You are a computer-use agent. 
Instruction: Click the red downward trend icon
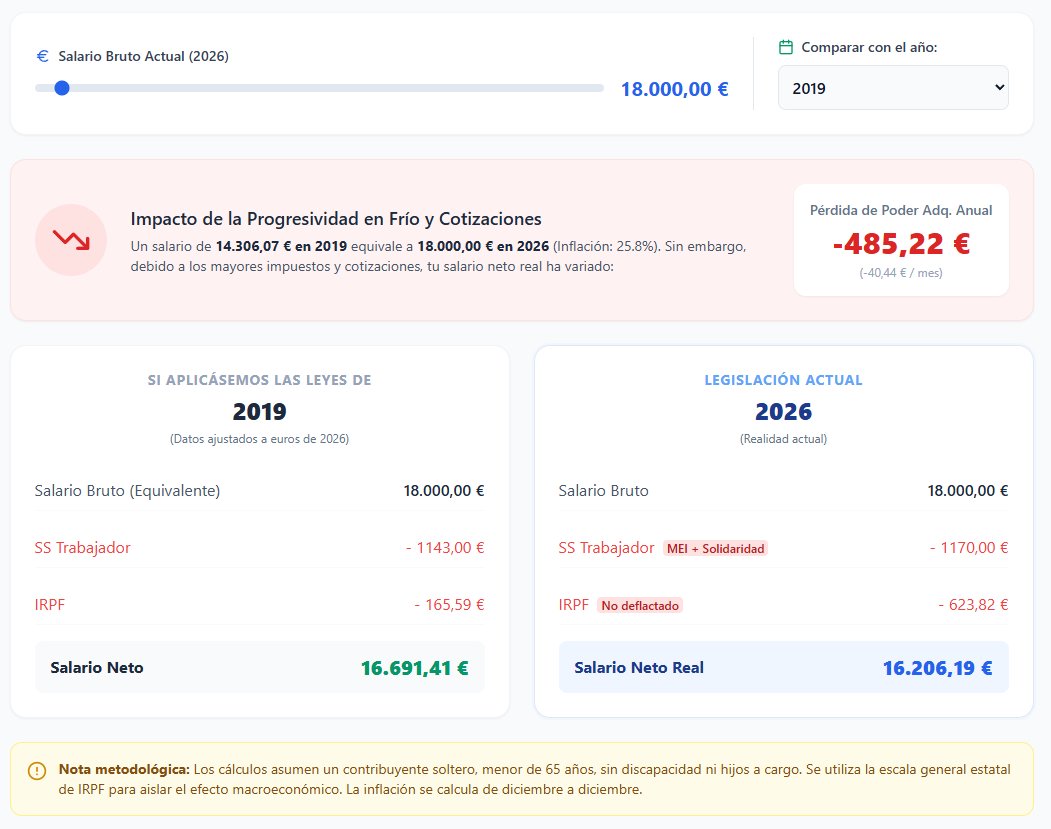[71, 240]
